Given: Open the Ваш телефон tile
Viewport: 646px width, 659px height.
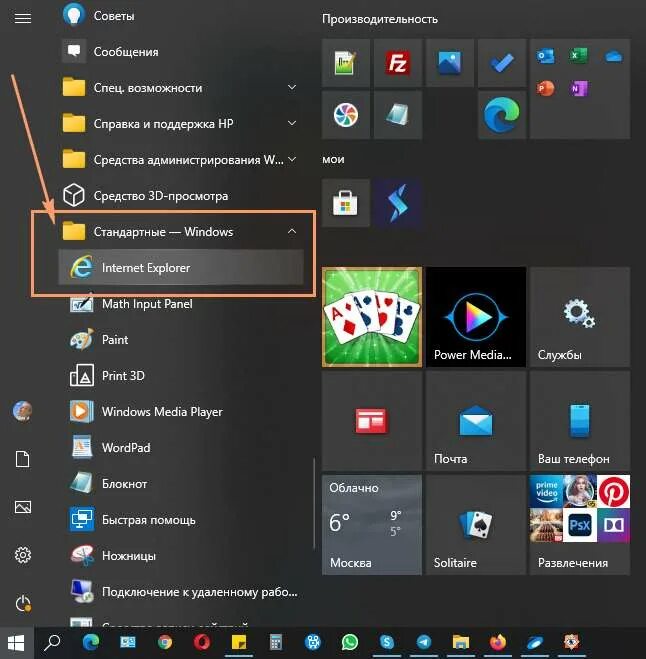Looking at the screenshot, I should click(580, 421).
